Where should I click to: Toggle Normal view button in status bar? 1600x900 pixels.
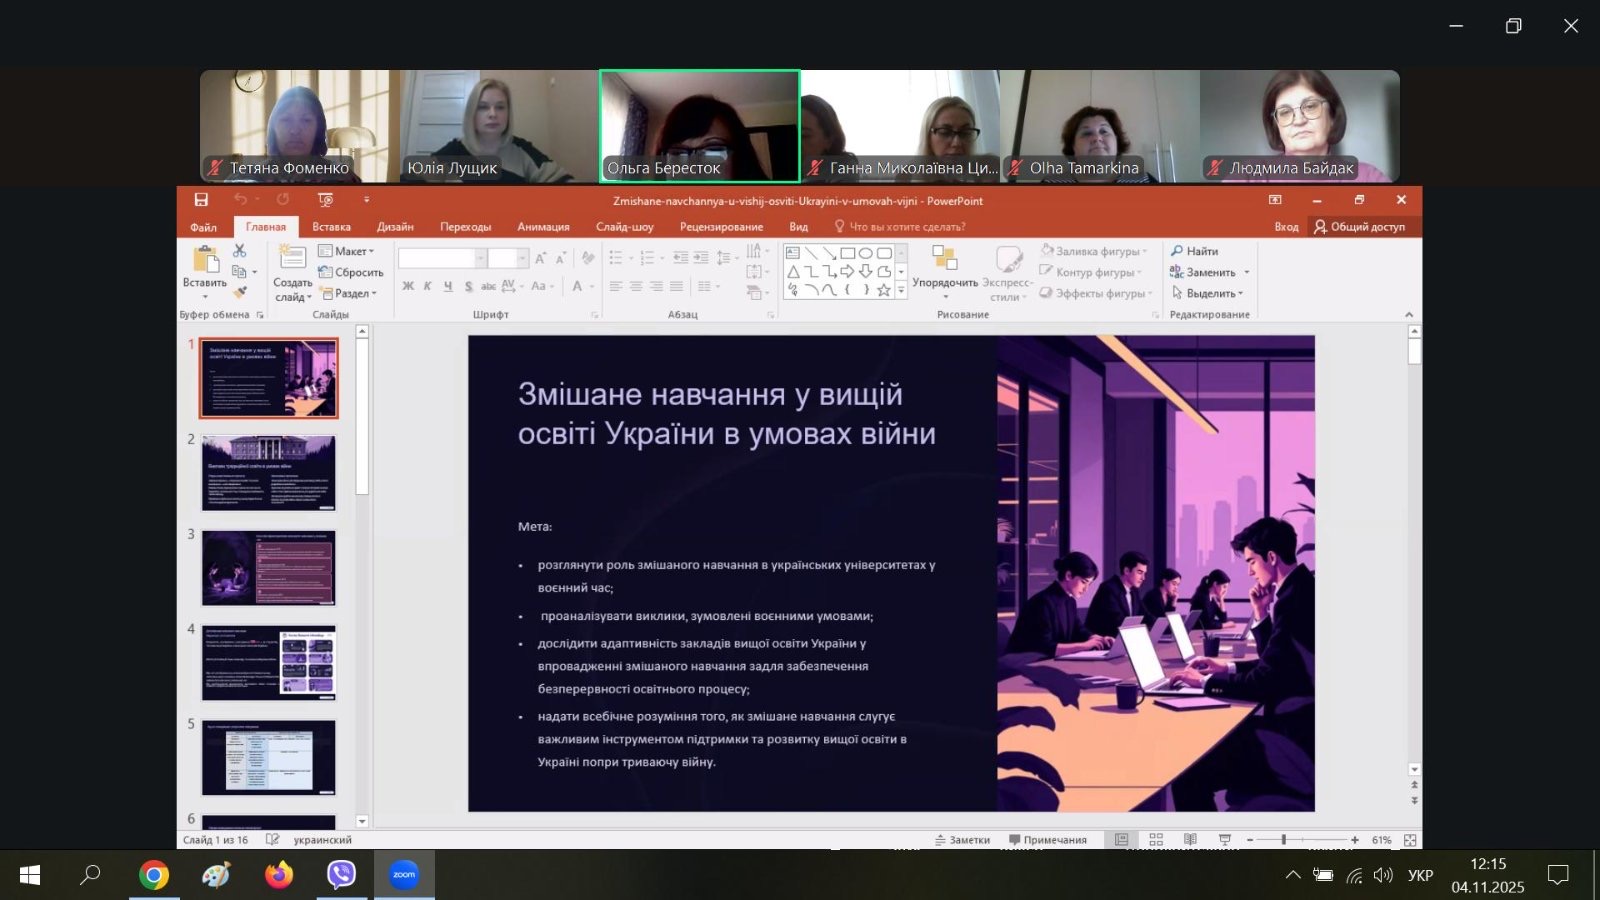point(1122,840)
